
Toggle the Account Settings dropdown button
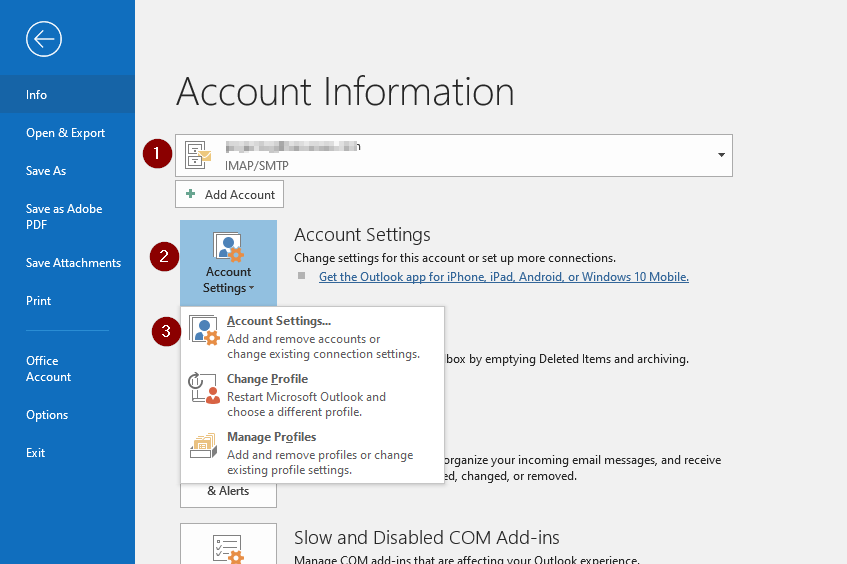click(228, 263)
